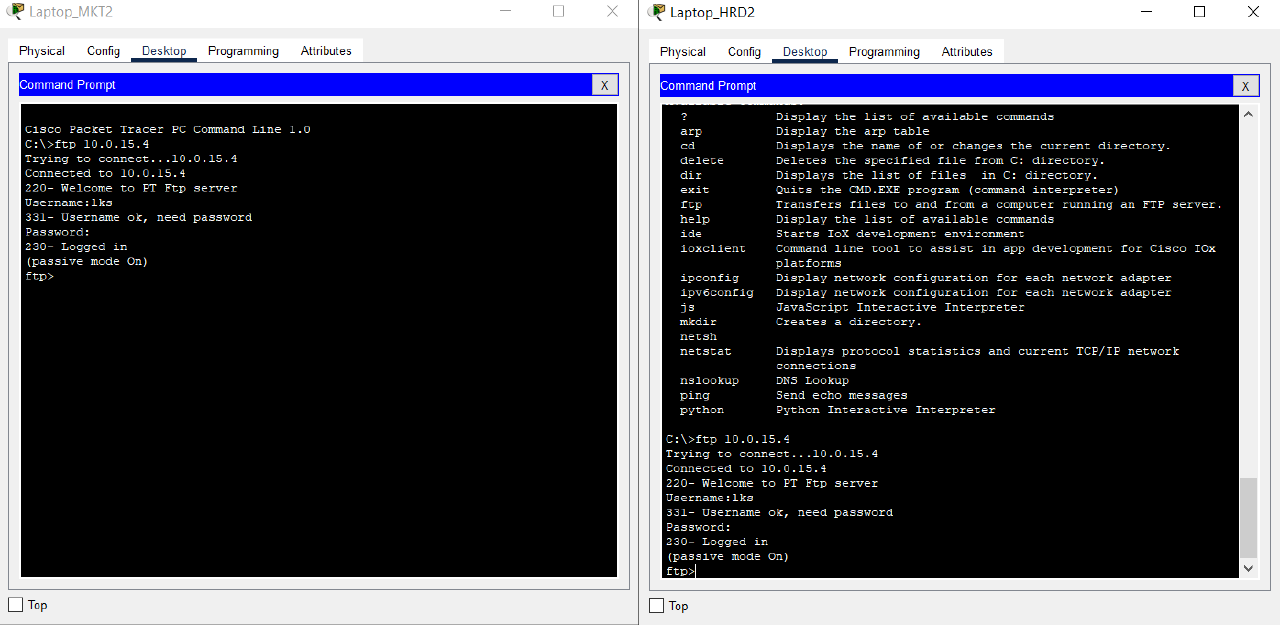The width and height of the screenshot is (1280, 625).
Task: Click the scrollbar down arrow in Laptop_HRD2
Action: click(x=1248, y=568)
